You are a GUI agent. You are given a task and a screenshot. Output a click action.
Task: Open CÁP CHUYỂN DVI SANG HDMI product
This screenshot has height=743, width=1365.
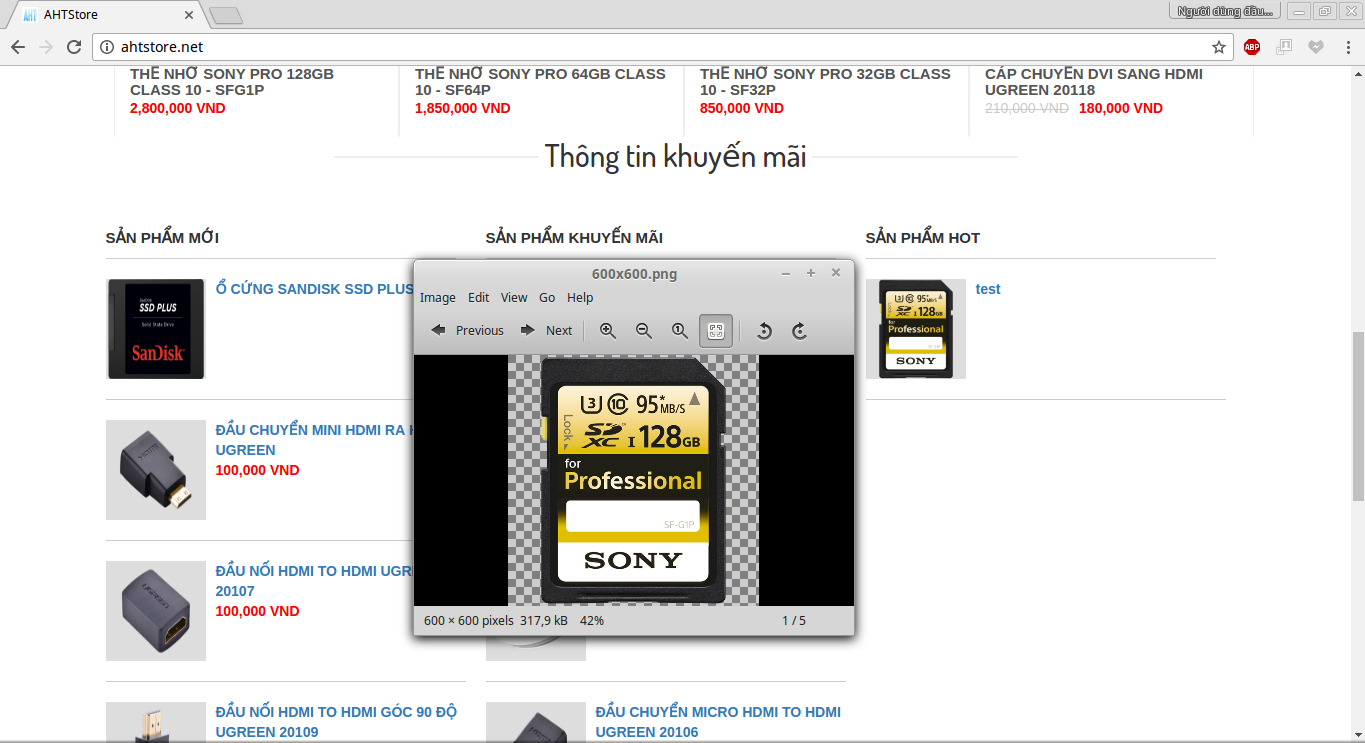click(1094, 82)
